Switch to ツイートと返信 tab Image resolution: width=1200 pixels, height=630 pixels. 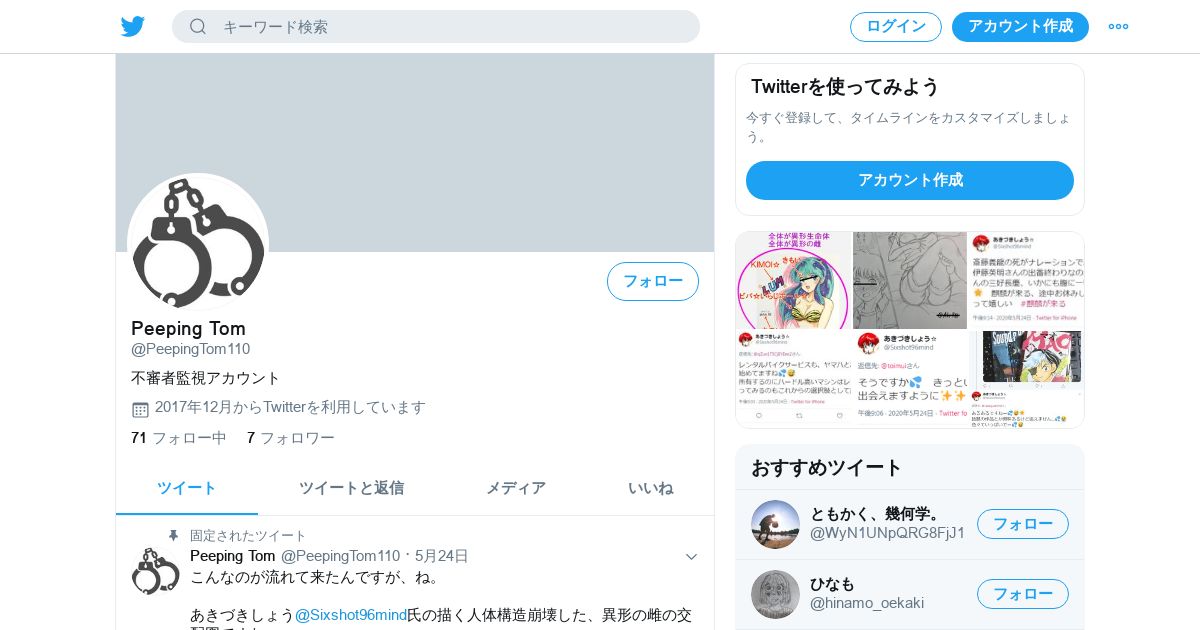coord(351,488)
